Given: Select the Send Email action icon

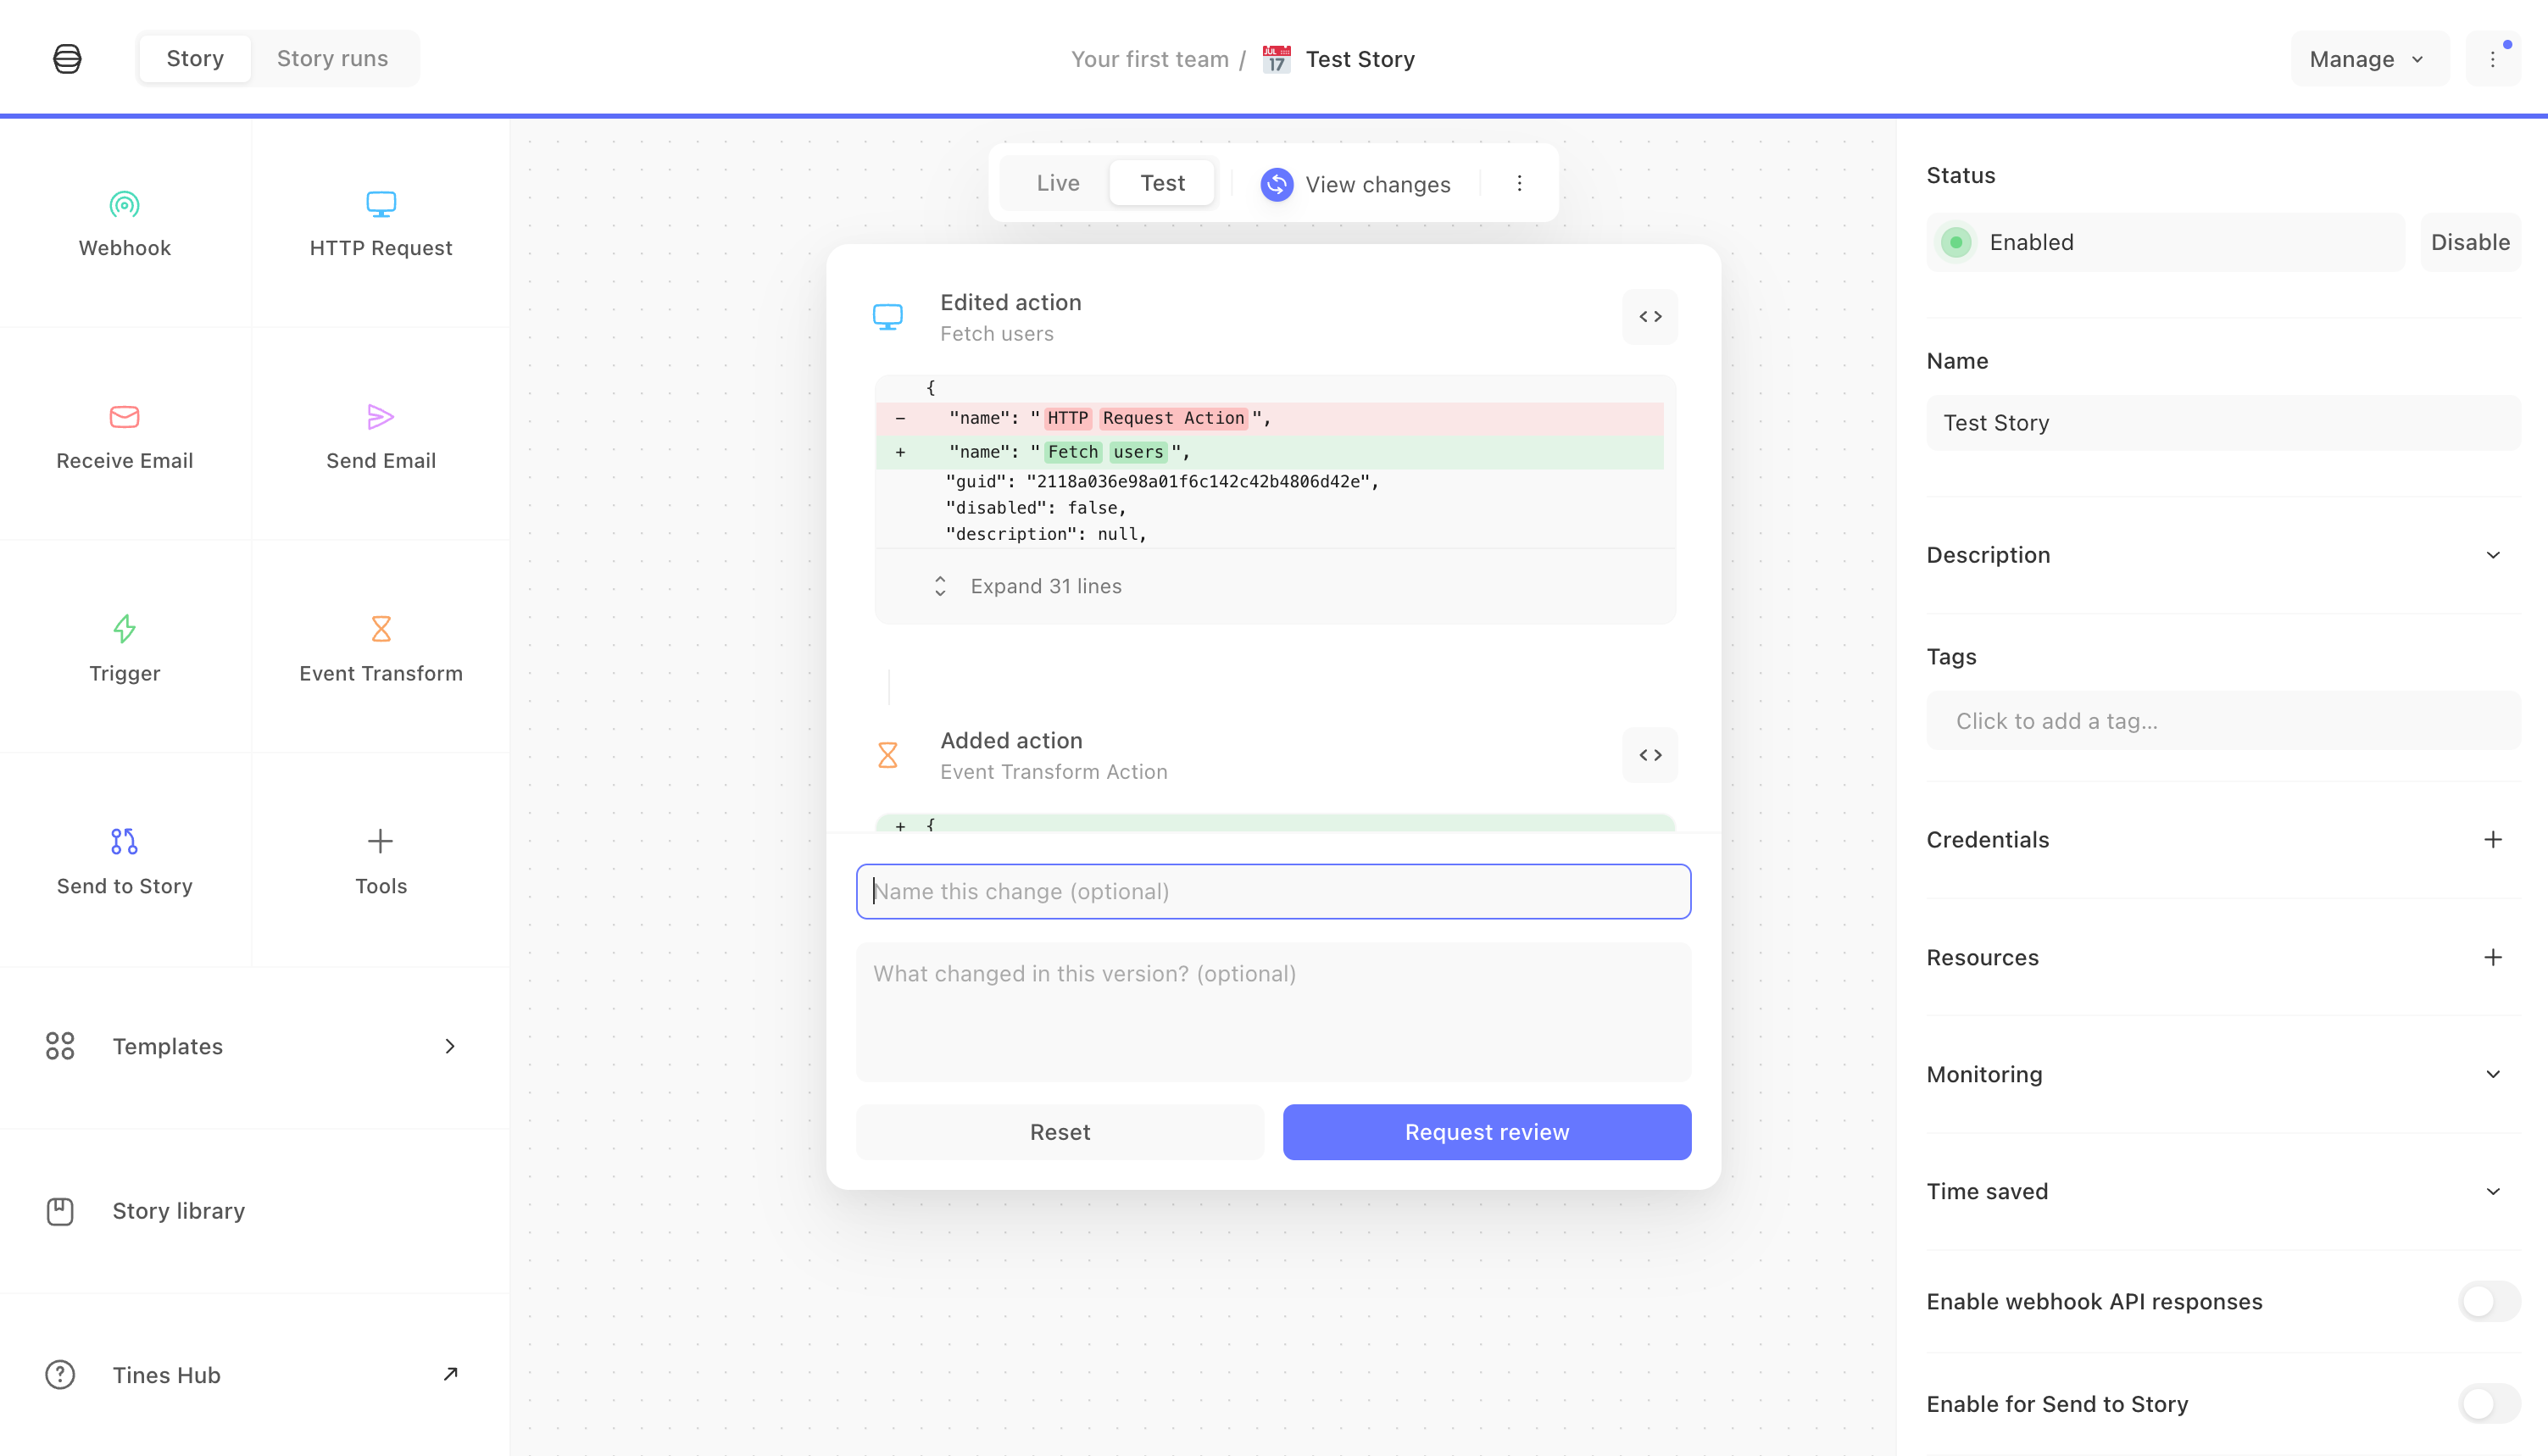Looking at the screenshot, I should (x=380, y=417).
